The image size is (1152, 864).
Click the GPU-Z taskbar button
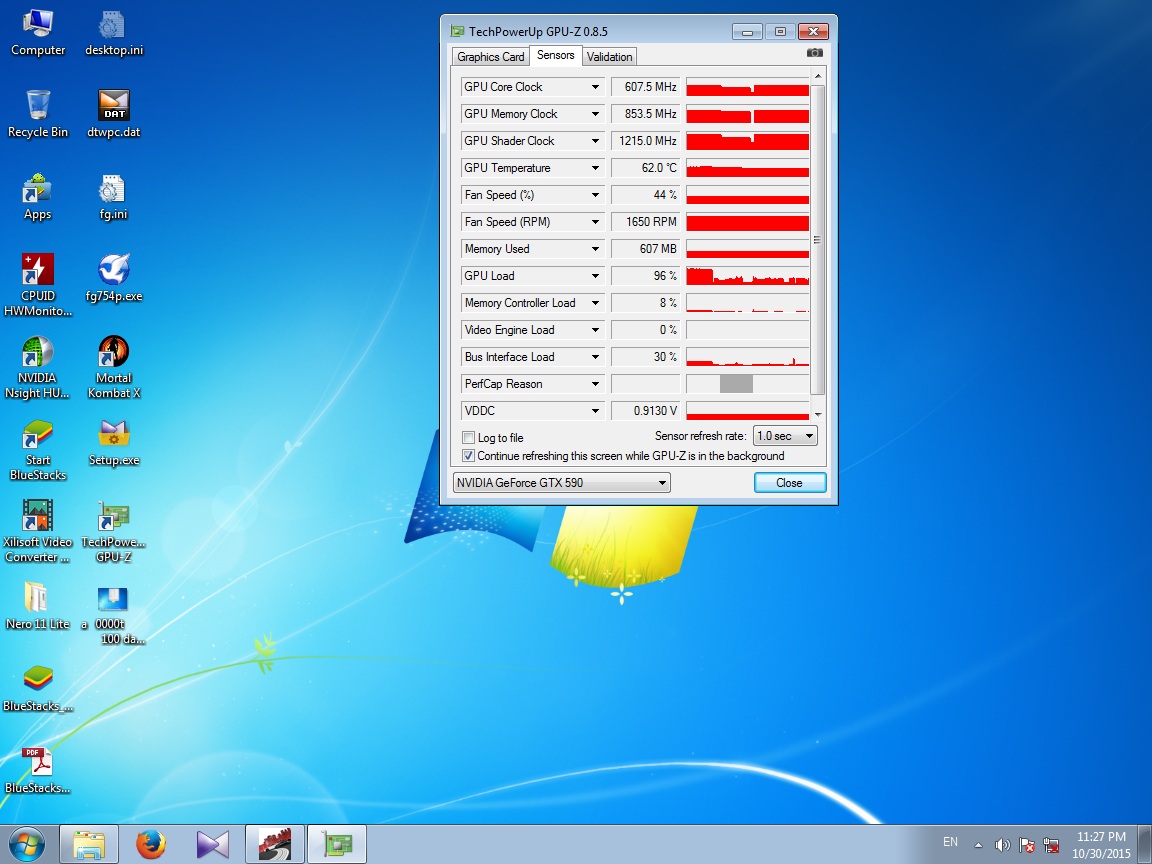(336, 843)
